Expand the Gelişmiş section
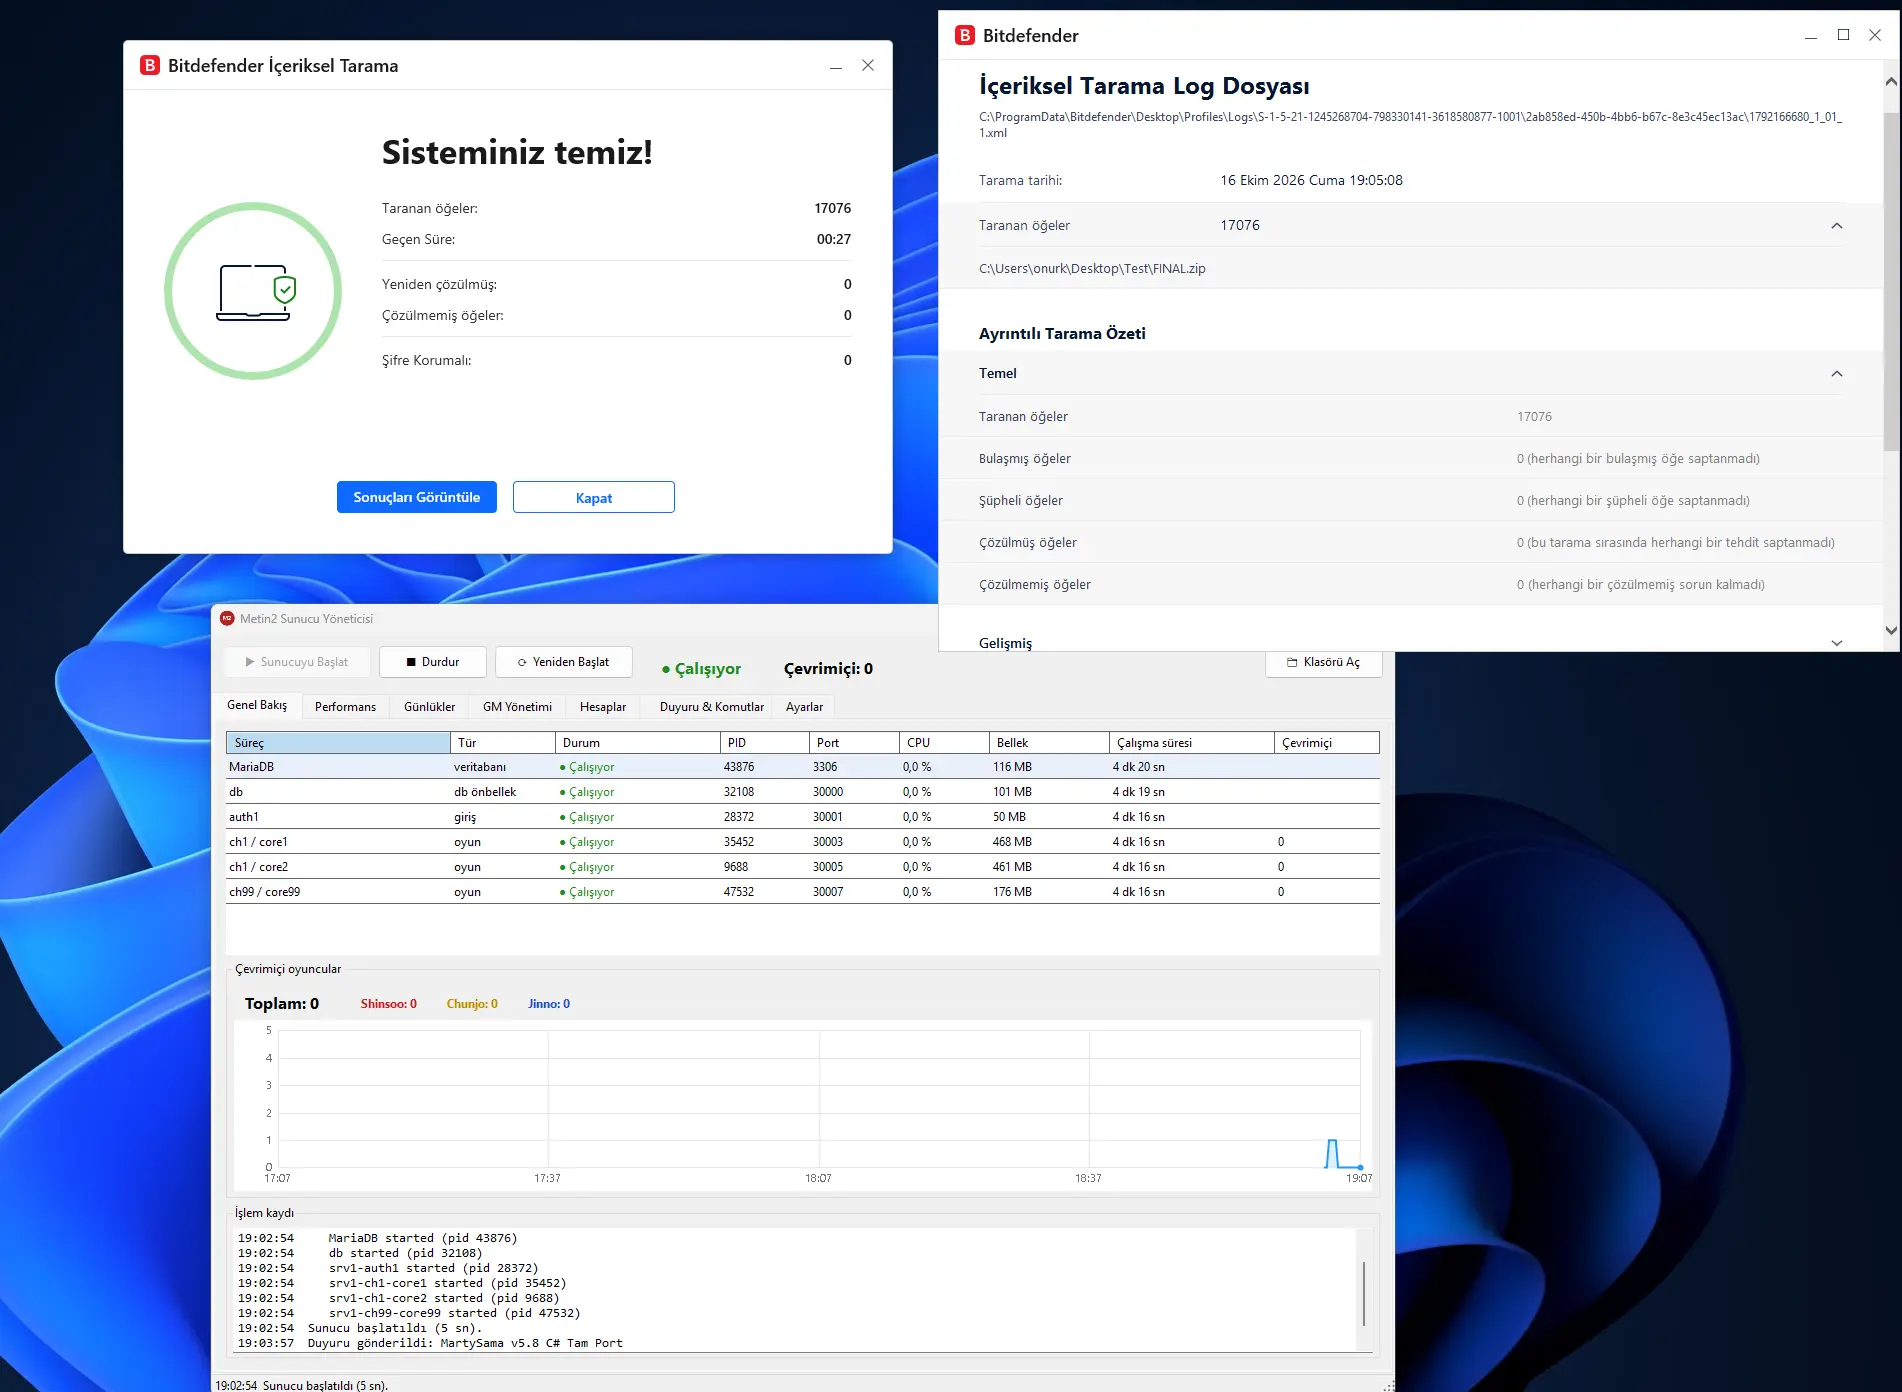Viewport: 1902px width, 1392px height. [1836, 643]
